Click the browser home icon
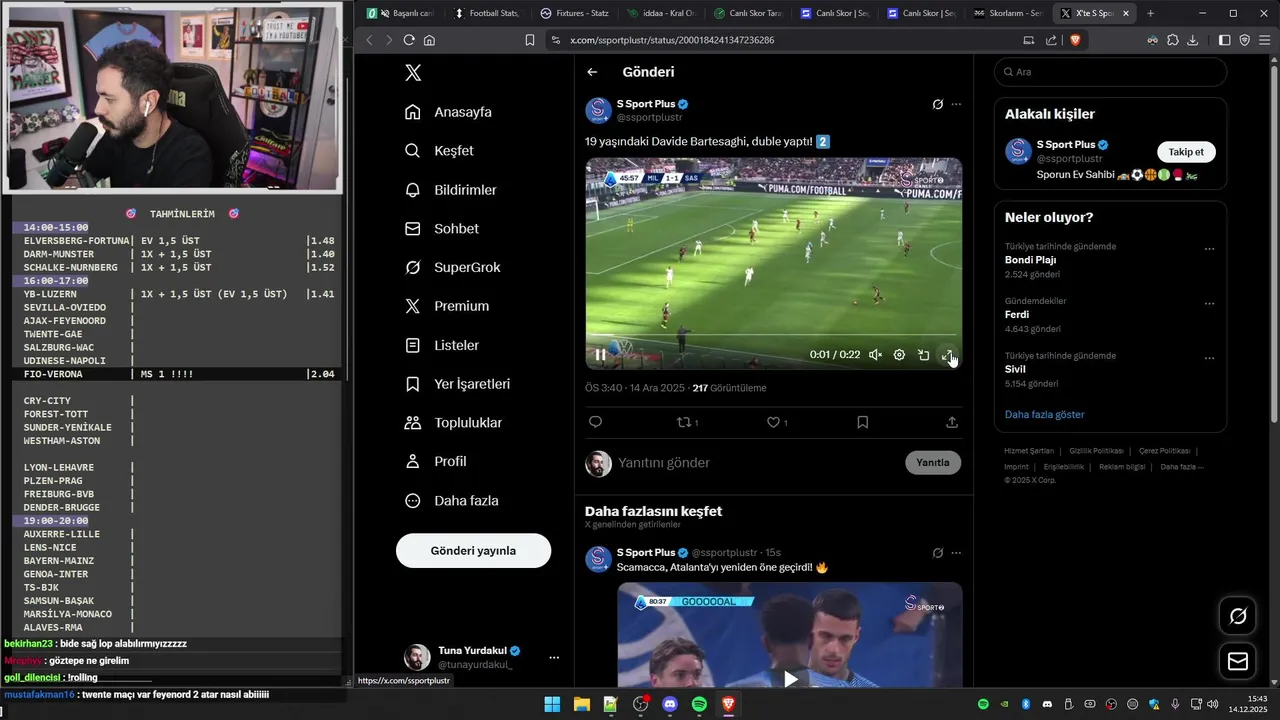This screenshot has height=720, width=1280. click(x=430, y=40)
